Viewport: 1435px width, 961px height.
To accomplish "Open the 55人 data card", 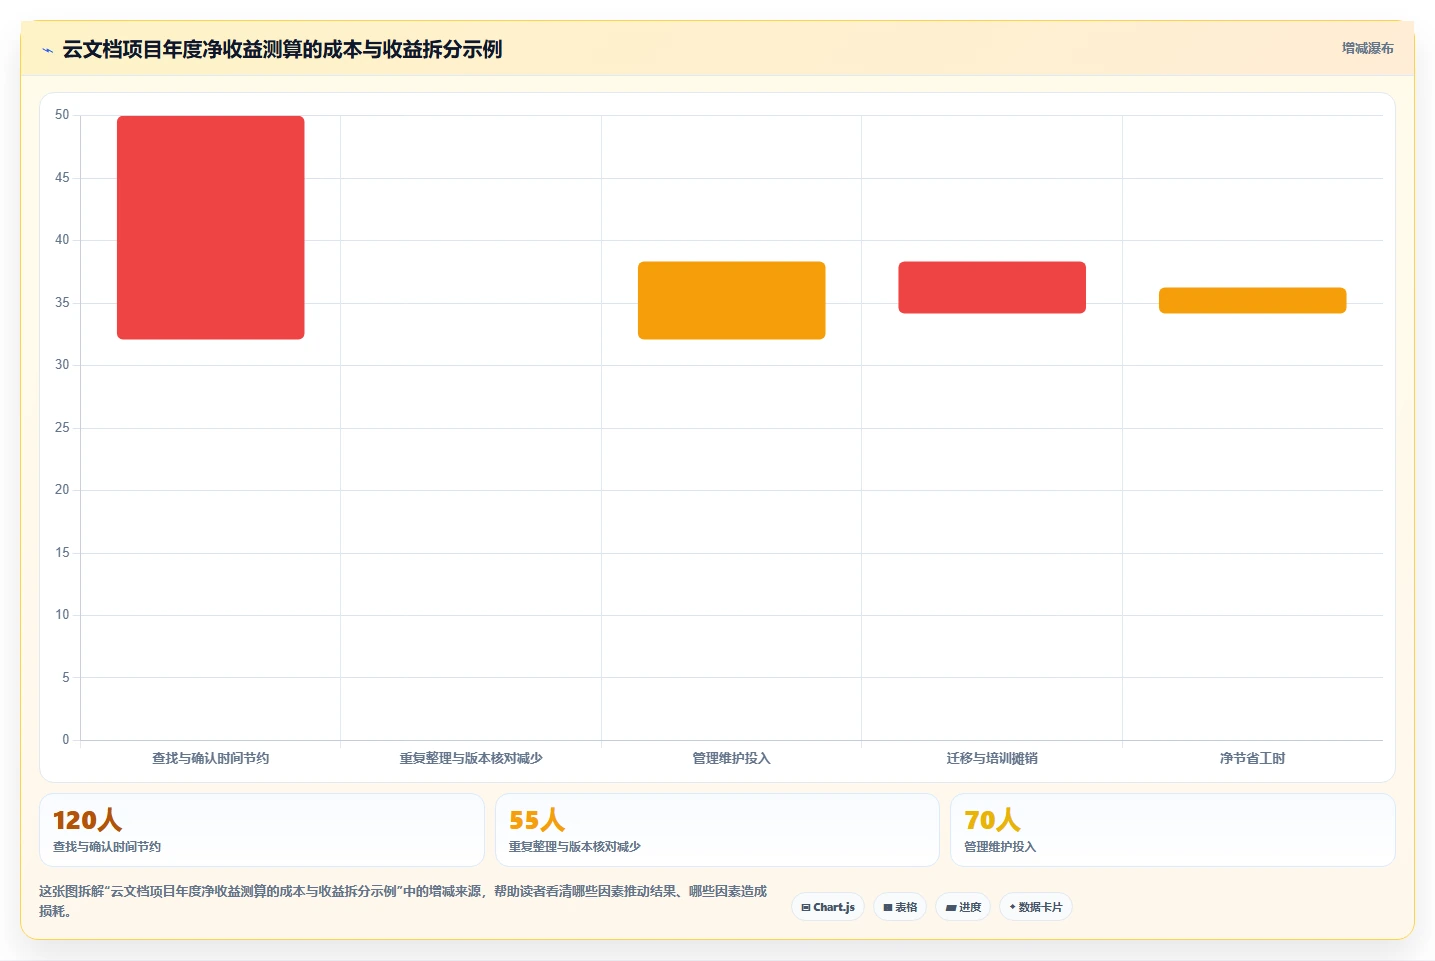I will pos(717,830).
